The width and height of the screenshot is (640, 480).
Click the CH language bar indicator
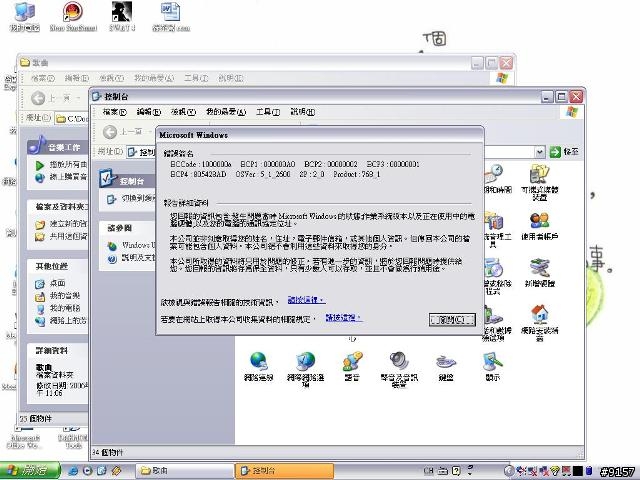point(428,471)
